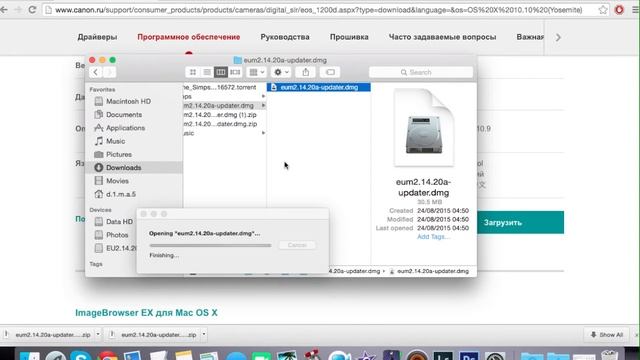Bookmark the page with the star icon
640x360 pixels.
coord(603,10)
